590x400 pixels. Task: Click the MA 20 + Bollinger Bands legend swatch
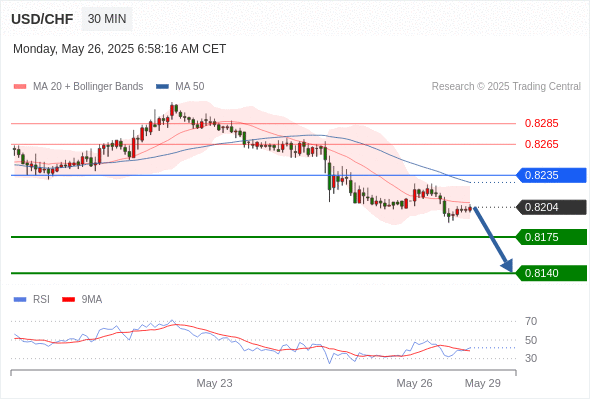(20, 87)
